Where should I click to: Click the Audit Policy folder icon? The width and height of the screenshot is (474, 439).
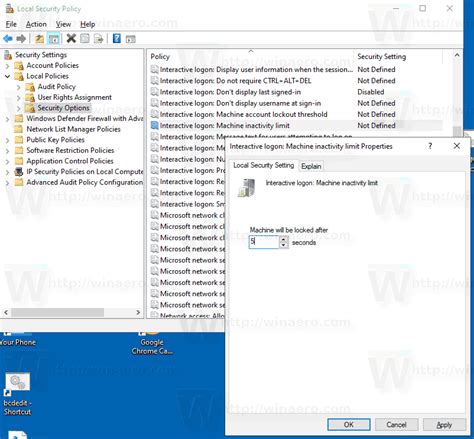point(30,87)
